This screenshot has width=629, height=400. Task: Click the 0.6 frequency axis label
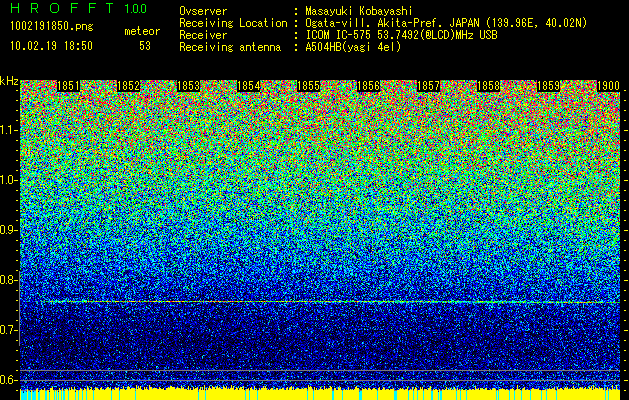8,380
